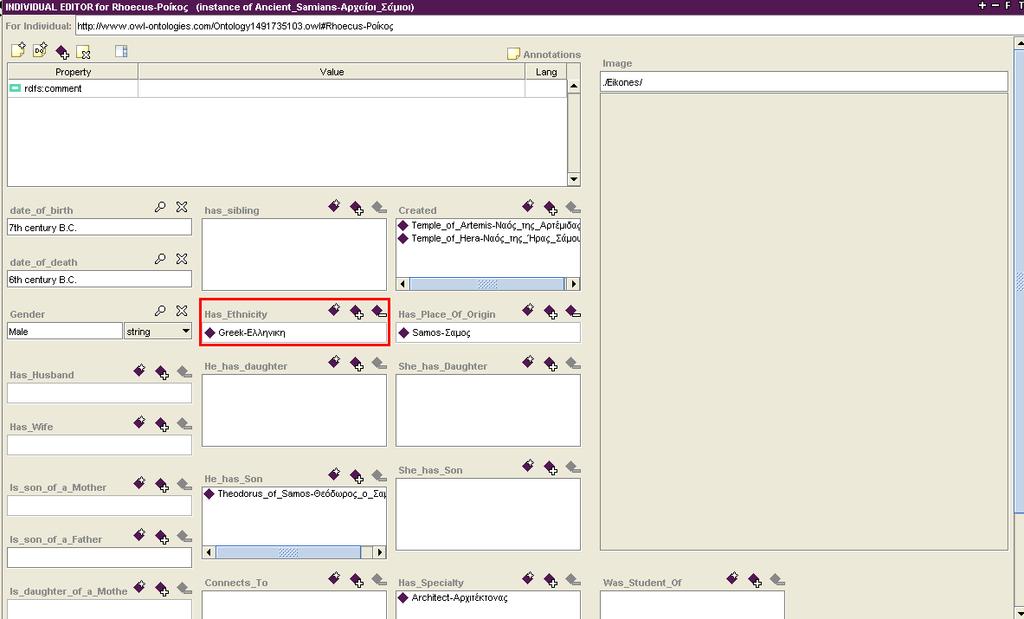Click the horizontal scrollbar thumb of He_has_Son list
This screenshot has width=1024, height=619.
click(x=288, y=552)
